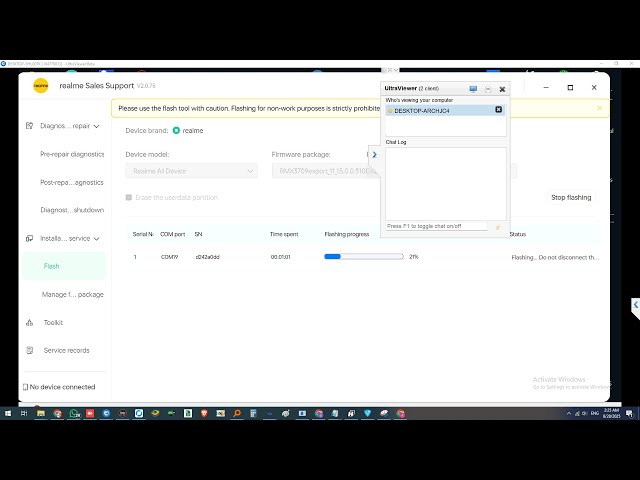Viewport: 640px width, 480px height.
Task: Click the COM port column header
Action: click(x=172, y=234)
